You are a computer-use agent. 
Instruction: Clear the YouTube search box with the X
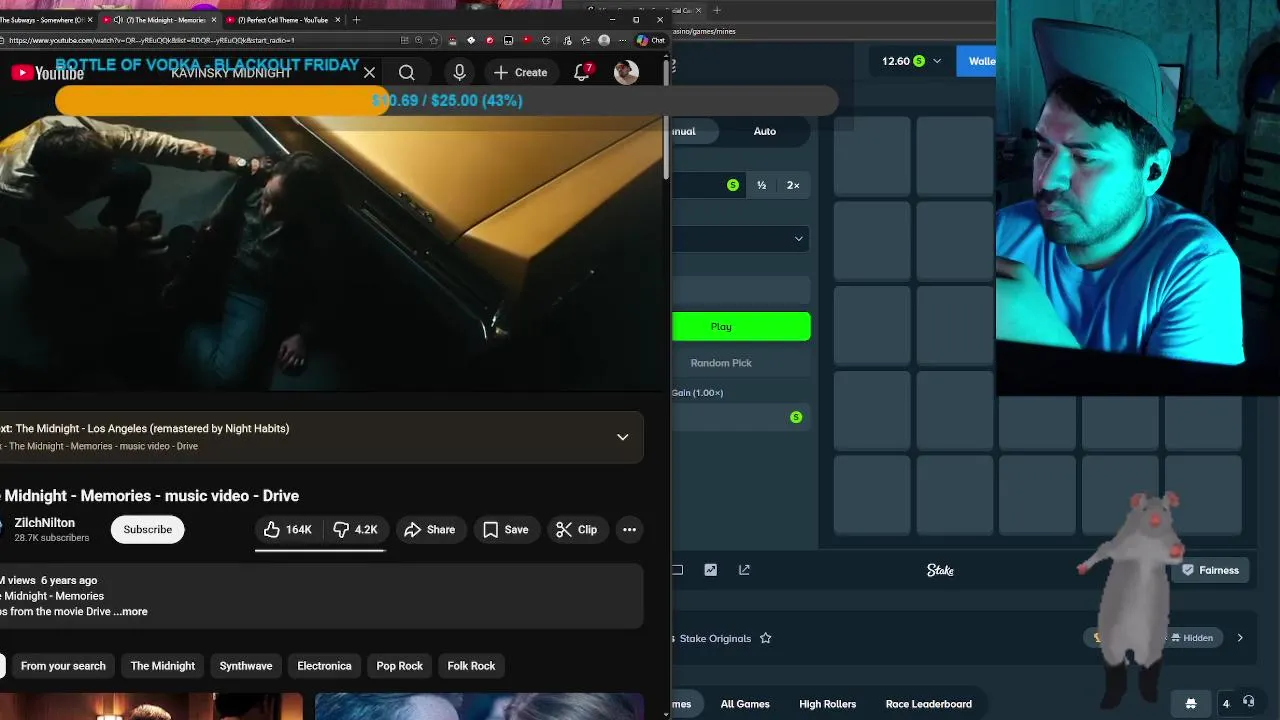[369, 72]
